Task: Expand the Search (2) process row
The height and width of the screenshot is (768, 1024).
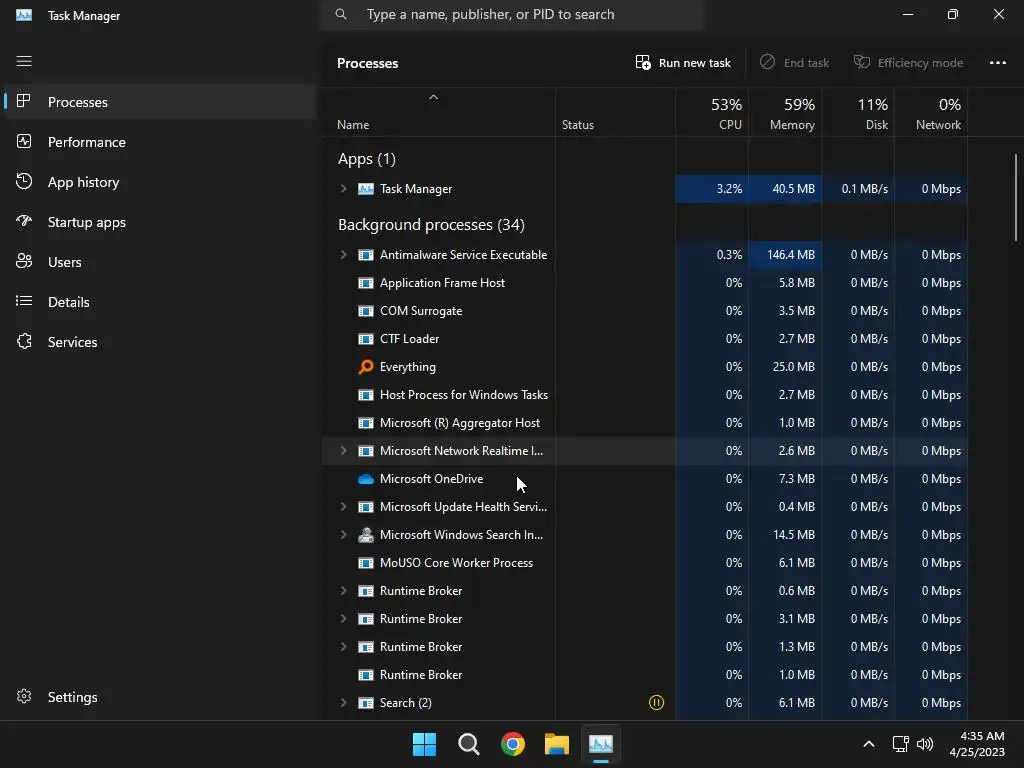Action: (344, 703)
